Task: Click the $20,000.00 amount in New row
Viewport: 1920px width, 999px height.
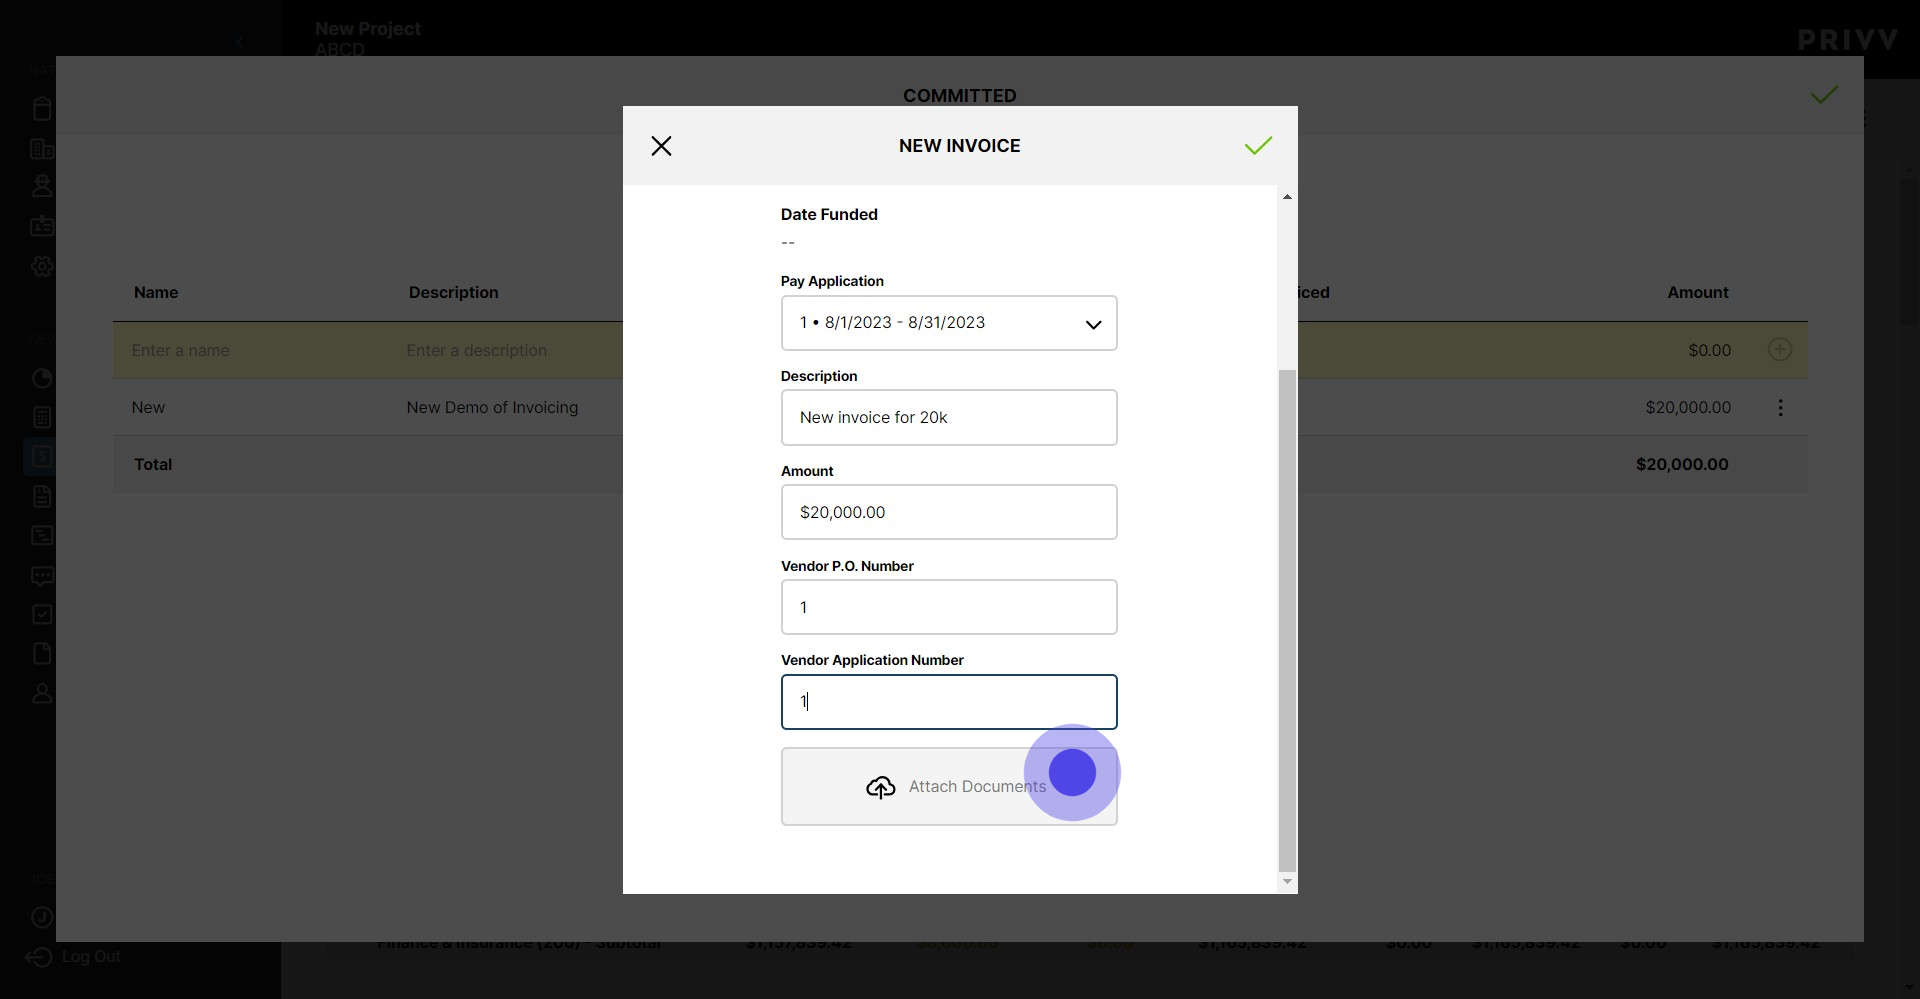Action: (x=1688, y=408)
